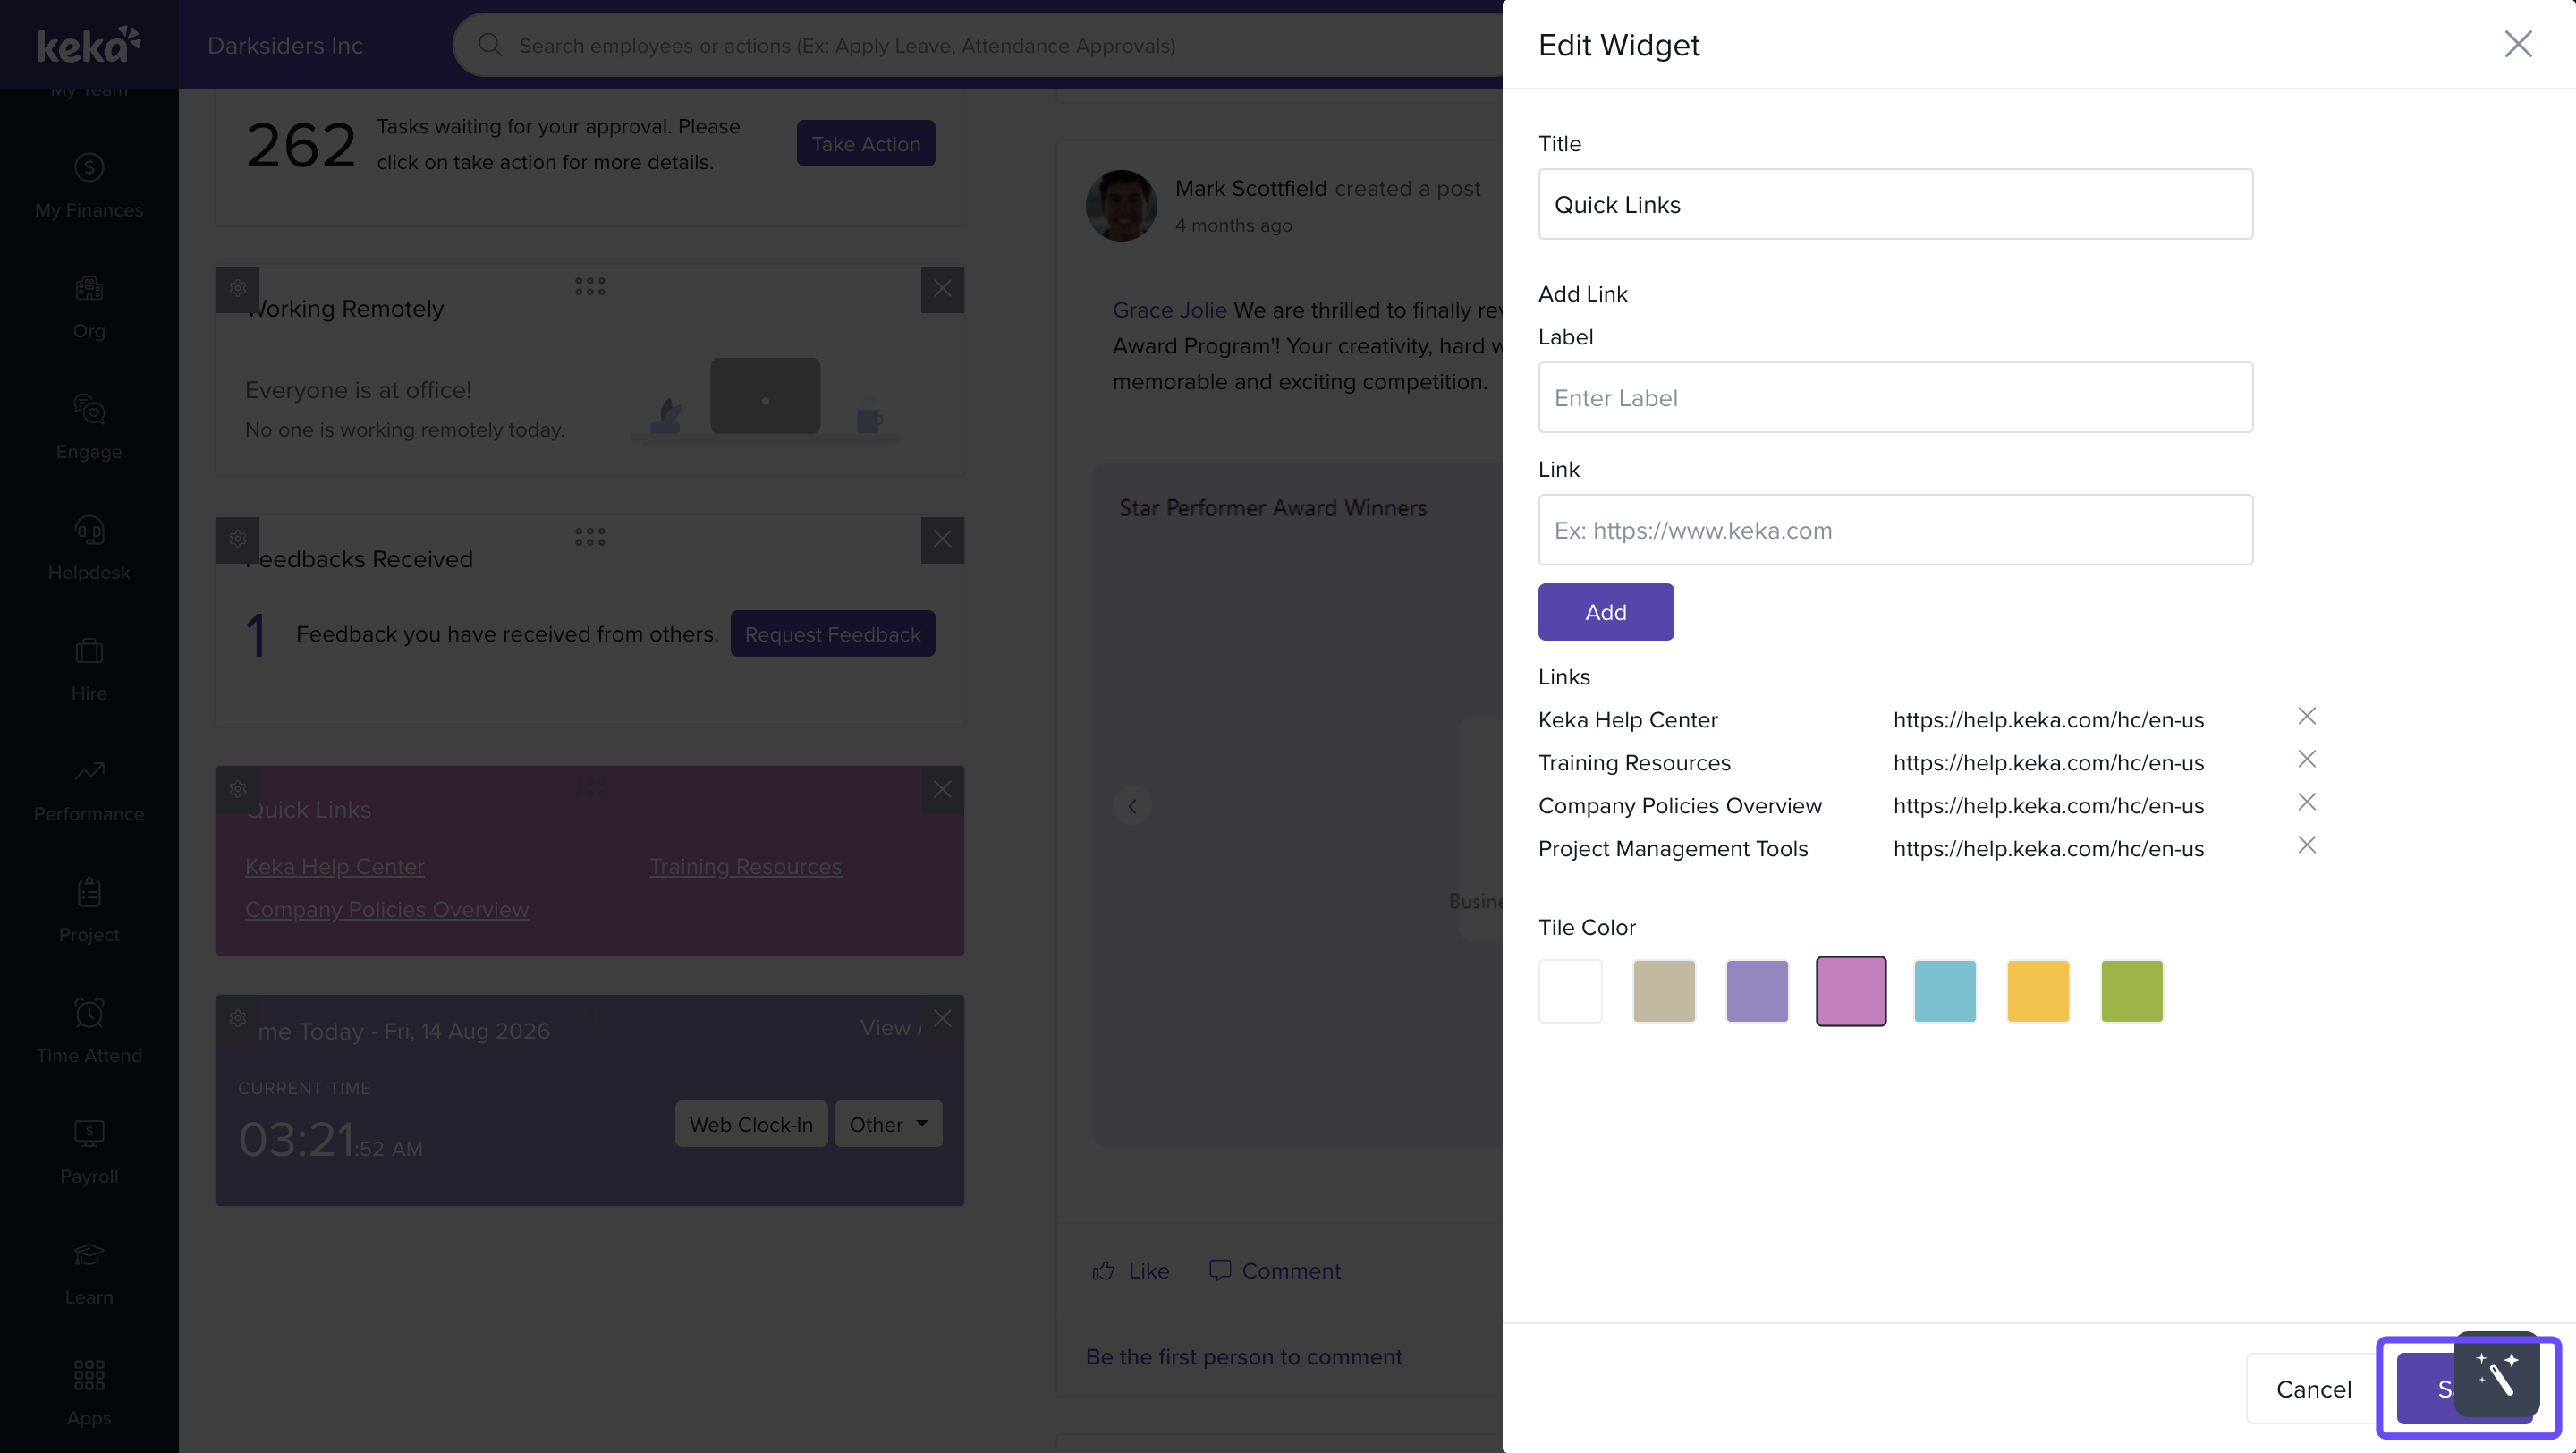Click Take Action for pending approvals
2576x1453 pixels.
[865, 144]
